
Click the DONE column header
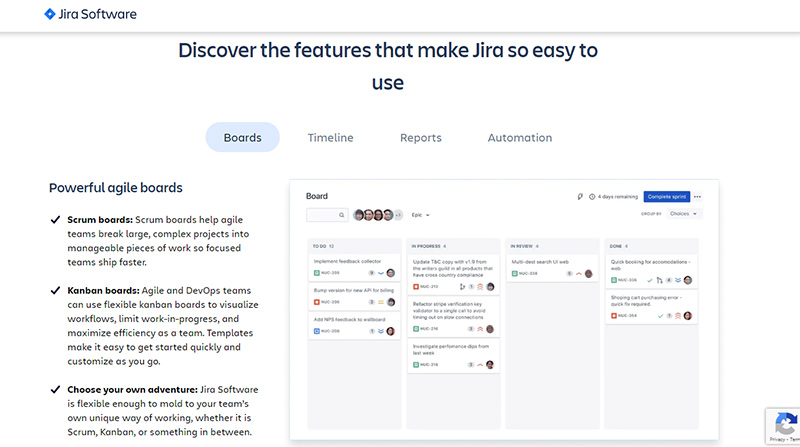(618, 246)
